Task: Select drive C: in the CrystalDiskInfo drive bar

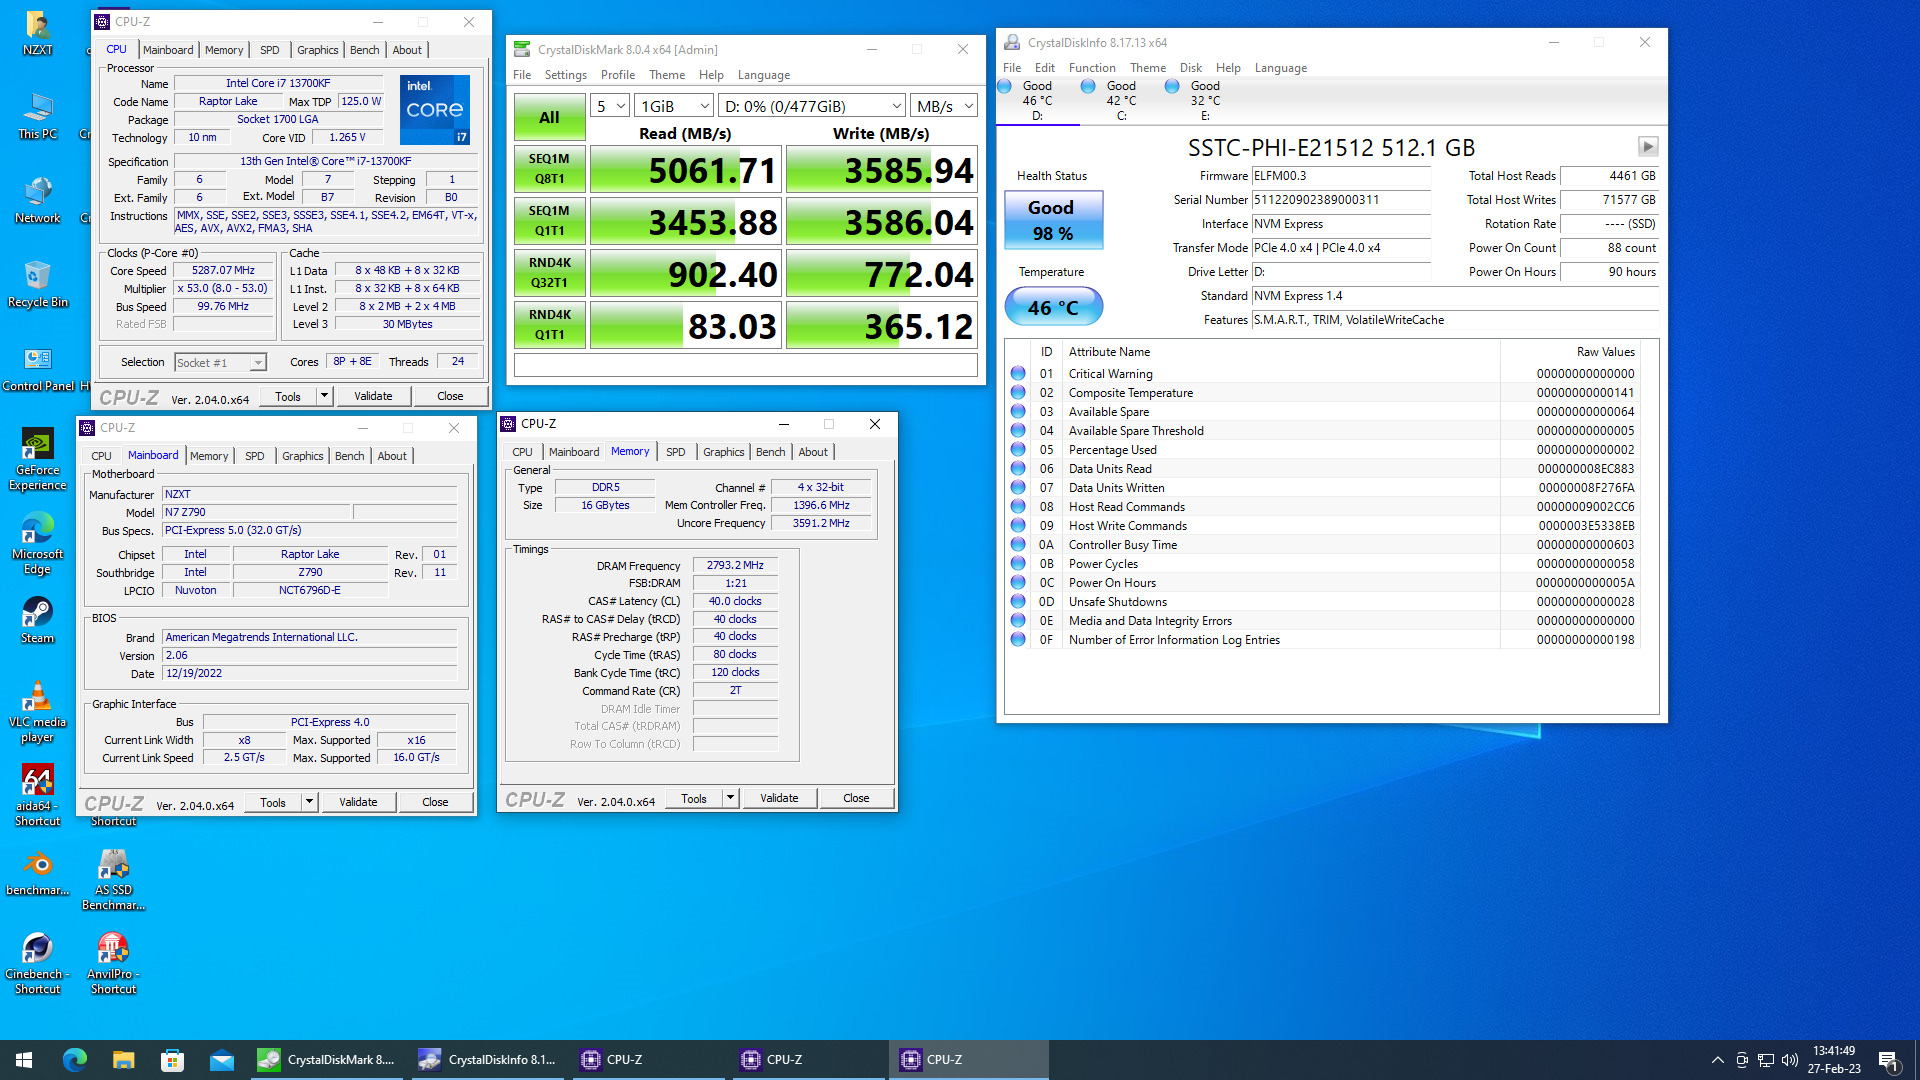Action: coord(1122,100)
